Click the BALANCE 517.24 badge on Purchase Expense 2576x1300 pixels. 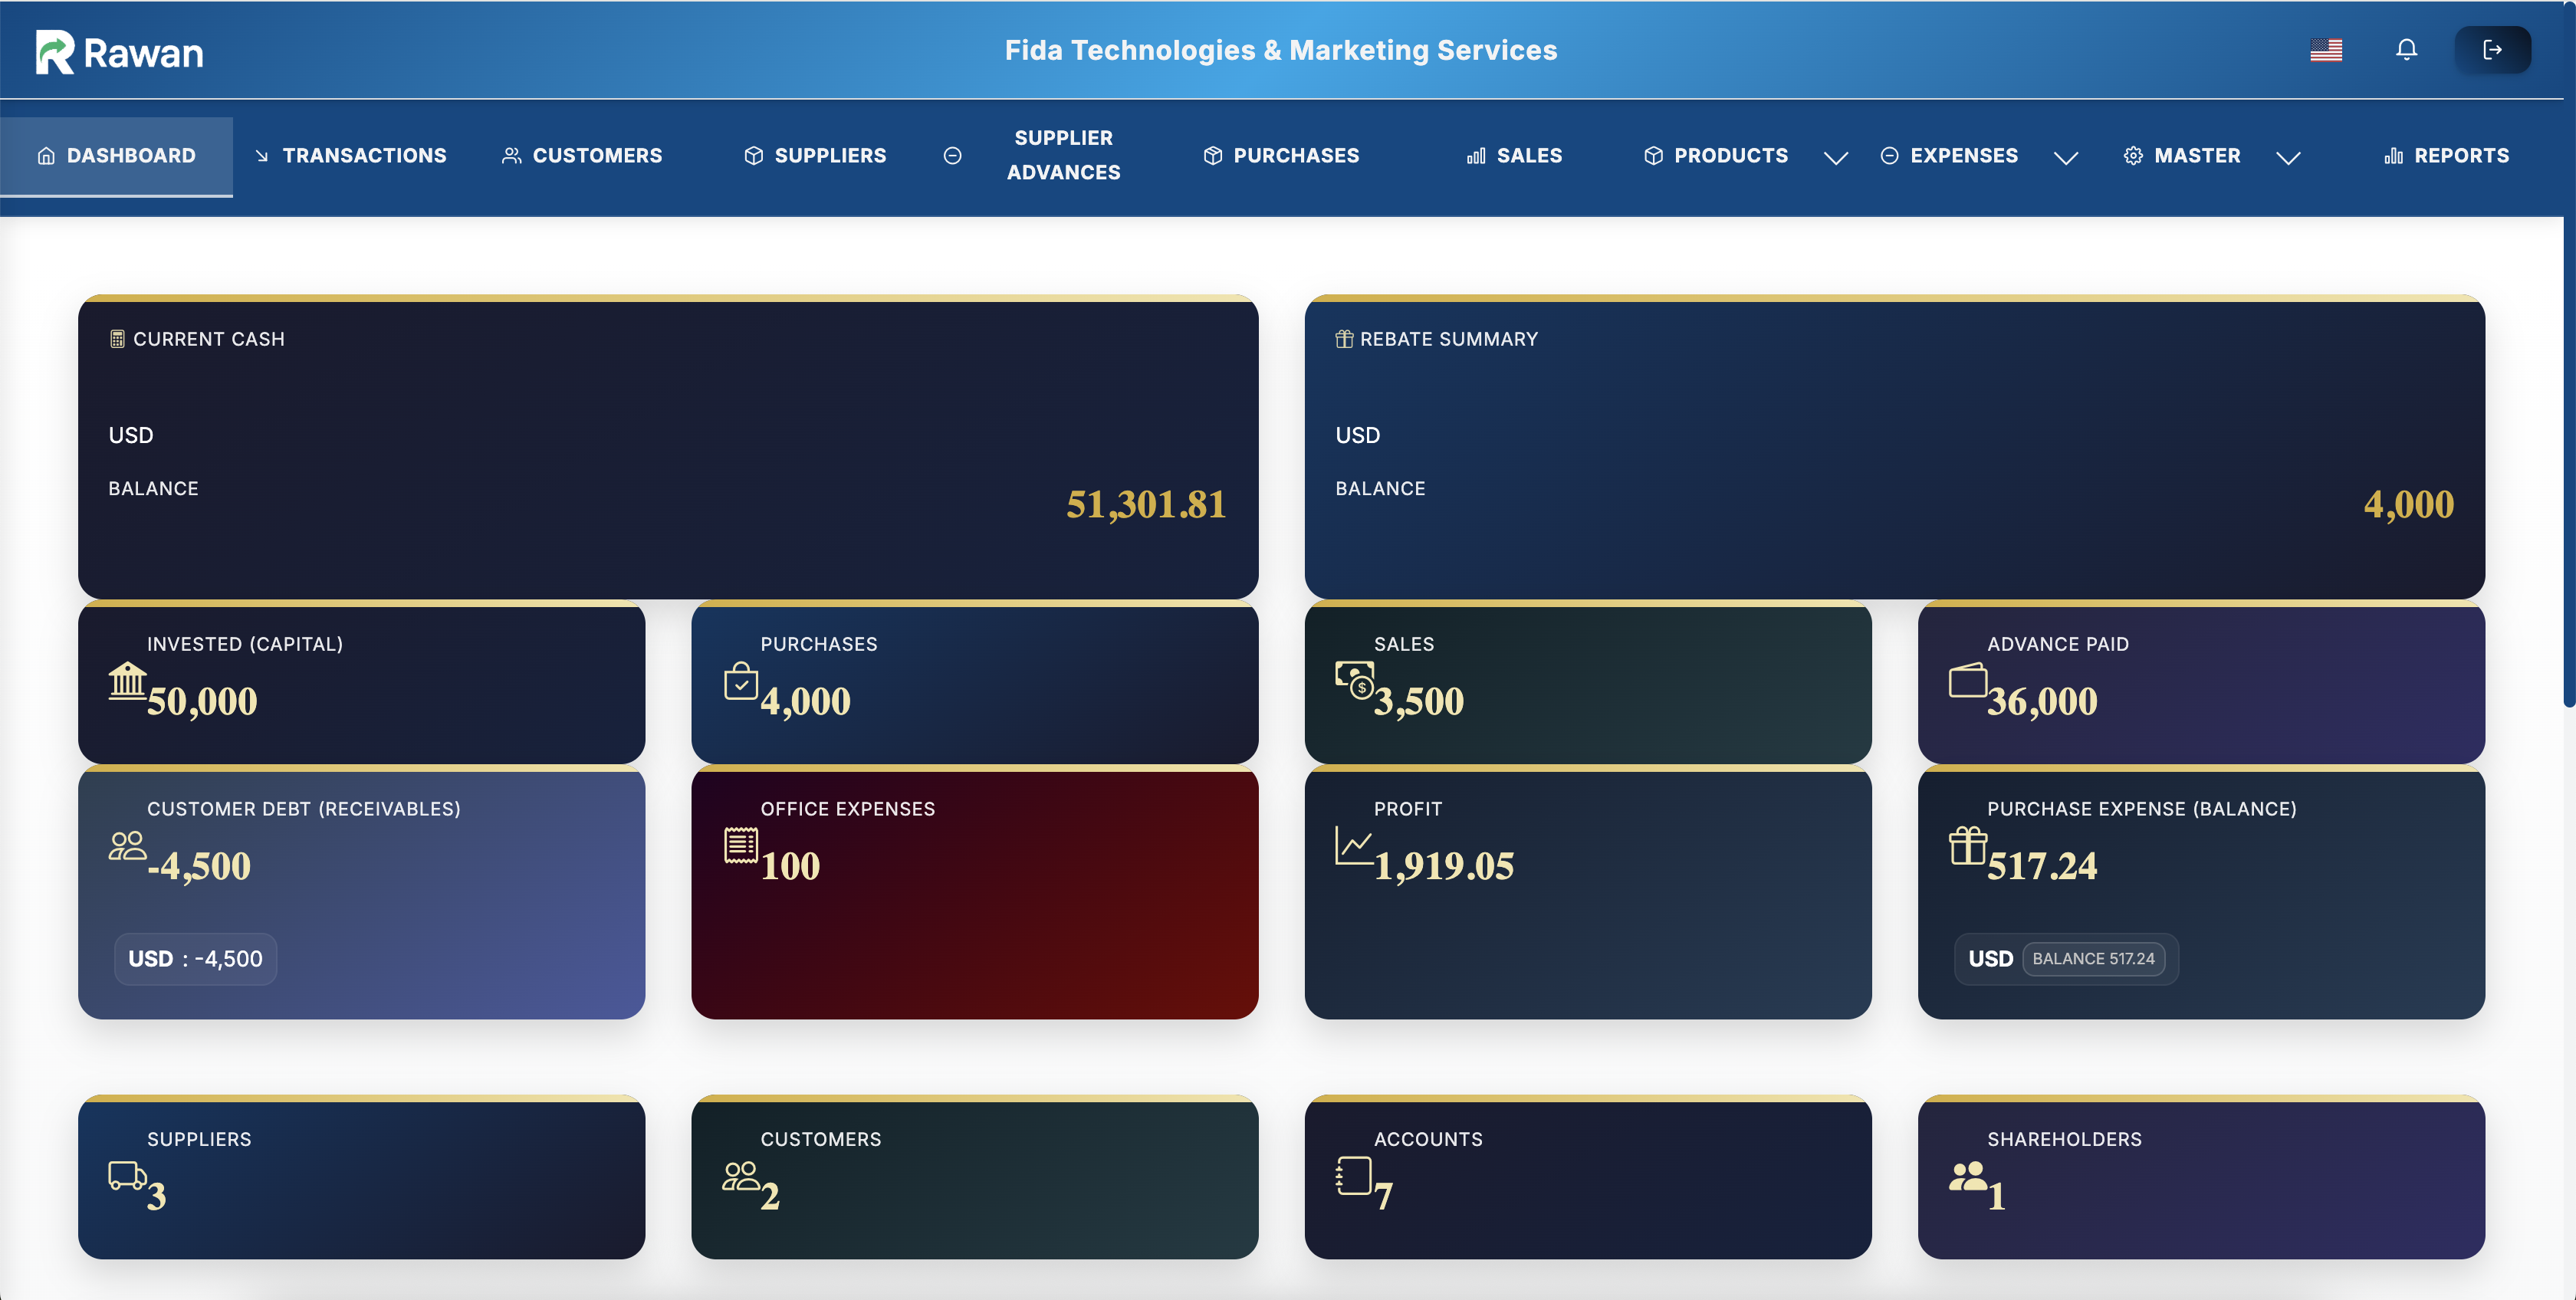click(x=2097, y=958)
